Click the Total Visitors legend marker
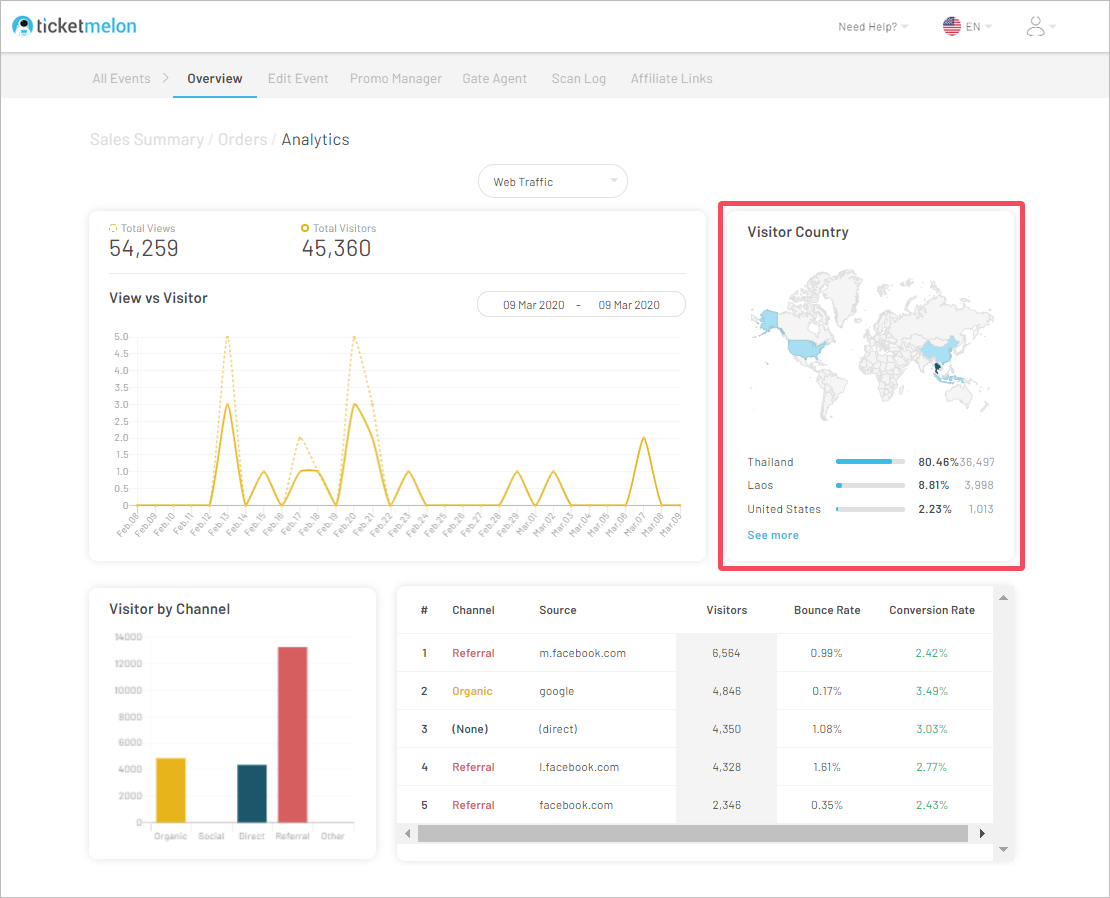 (x=304, y=228)
